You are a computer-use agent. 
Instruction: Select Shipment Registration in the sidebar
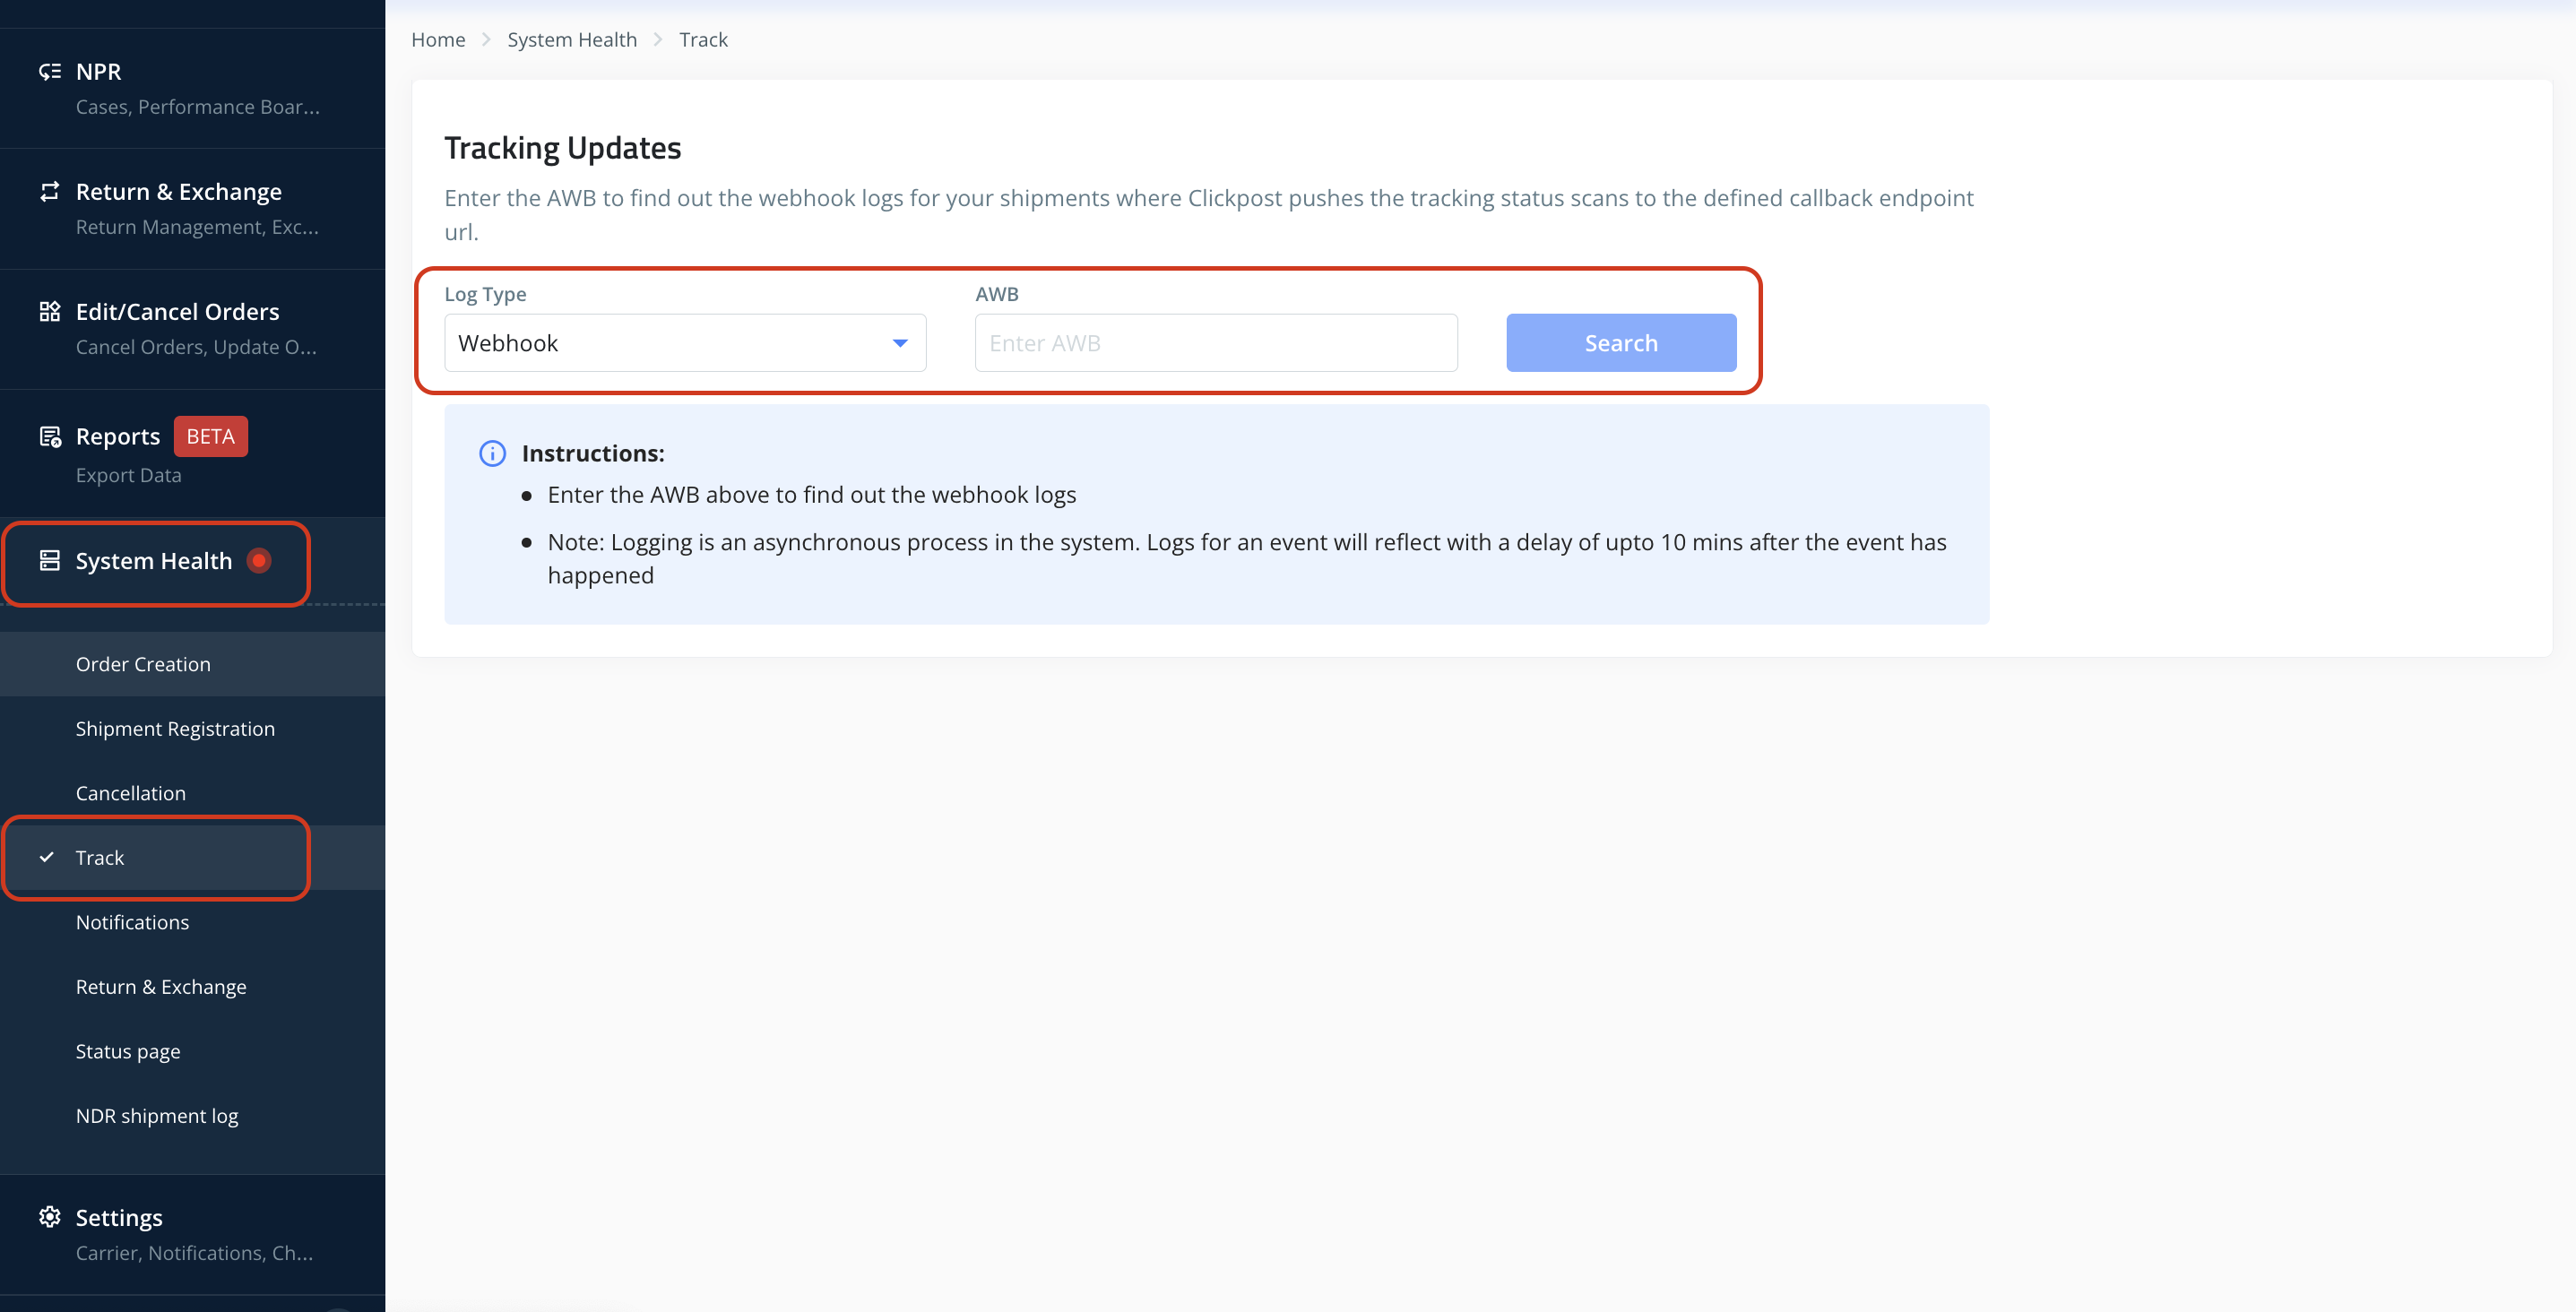(x=175, y=729)
